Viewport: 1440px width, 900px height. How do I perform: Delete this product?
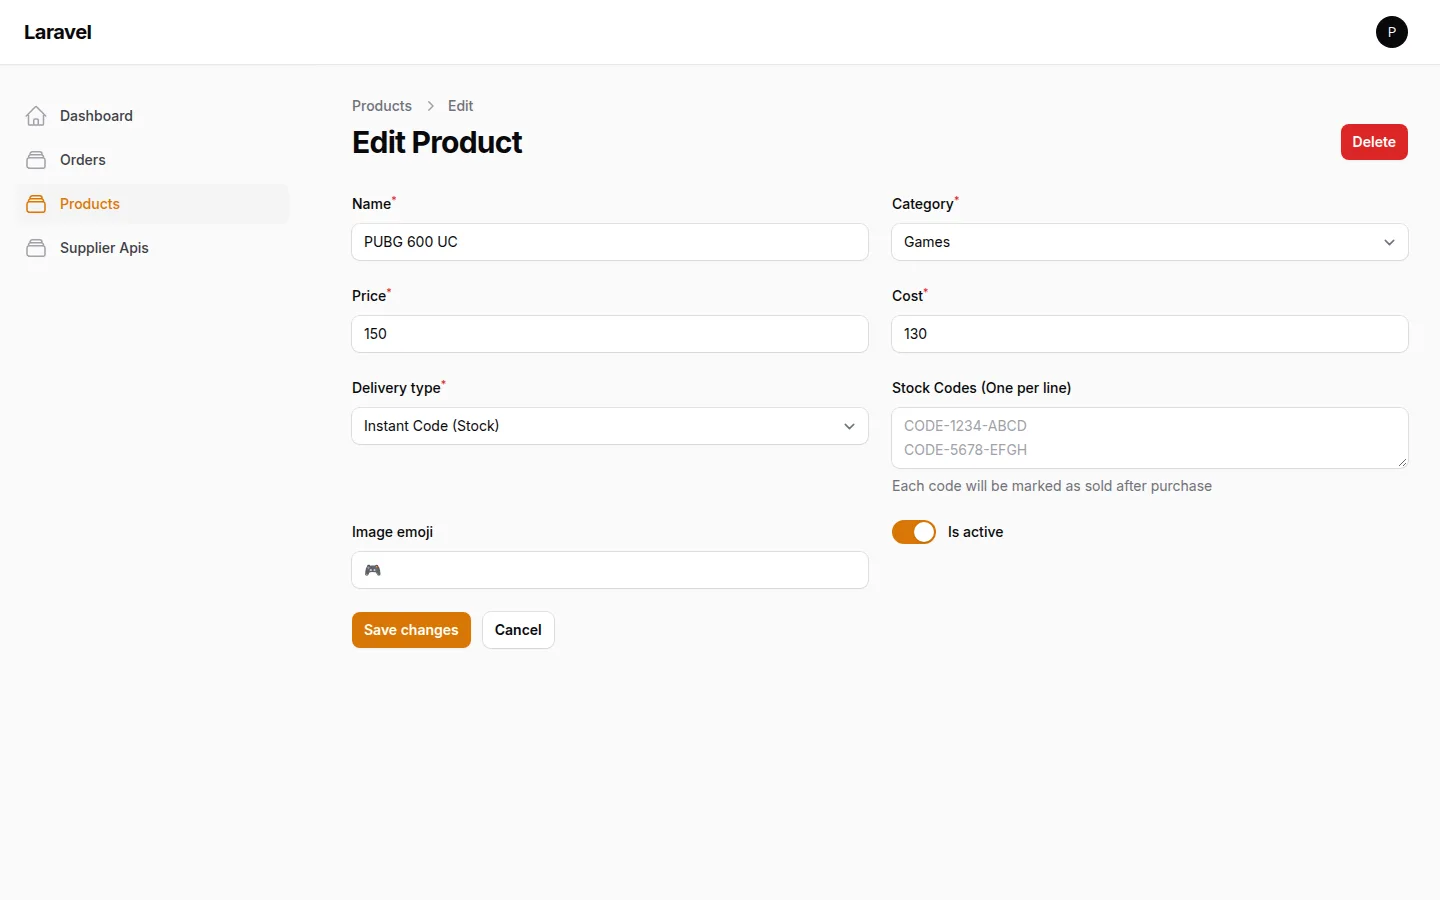click(1374, 142)
